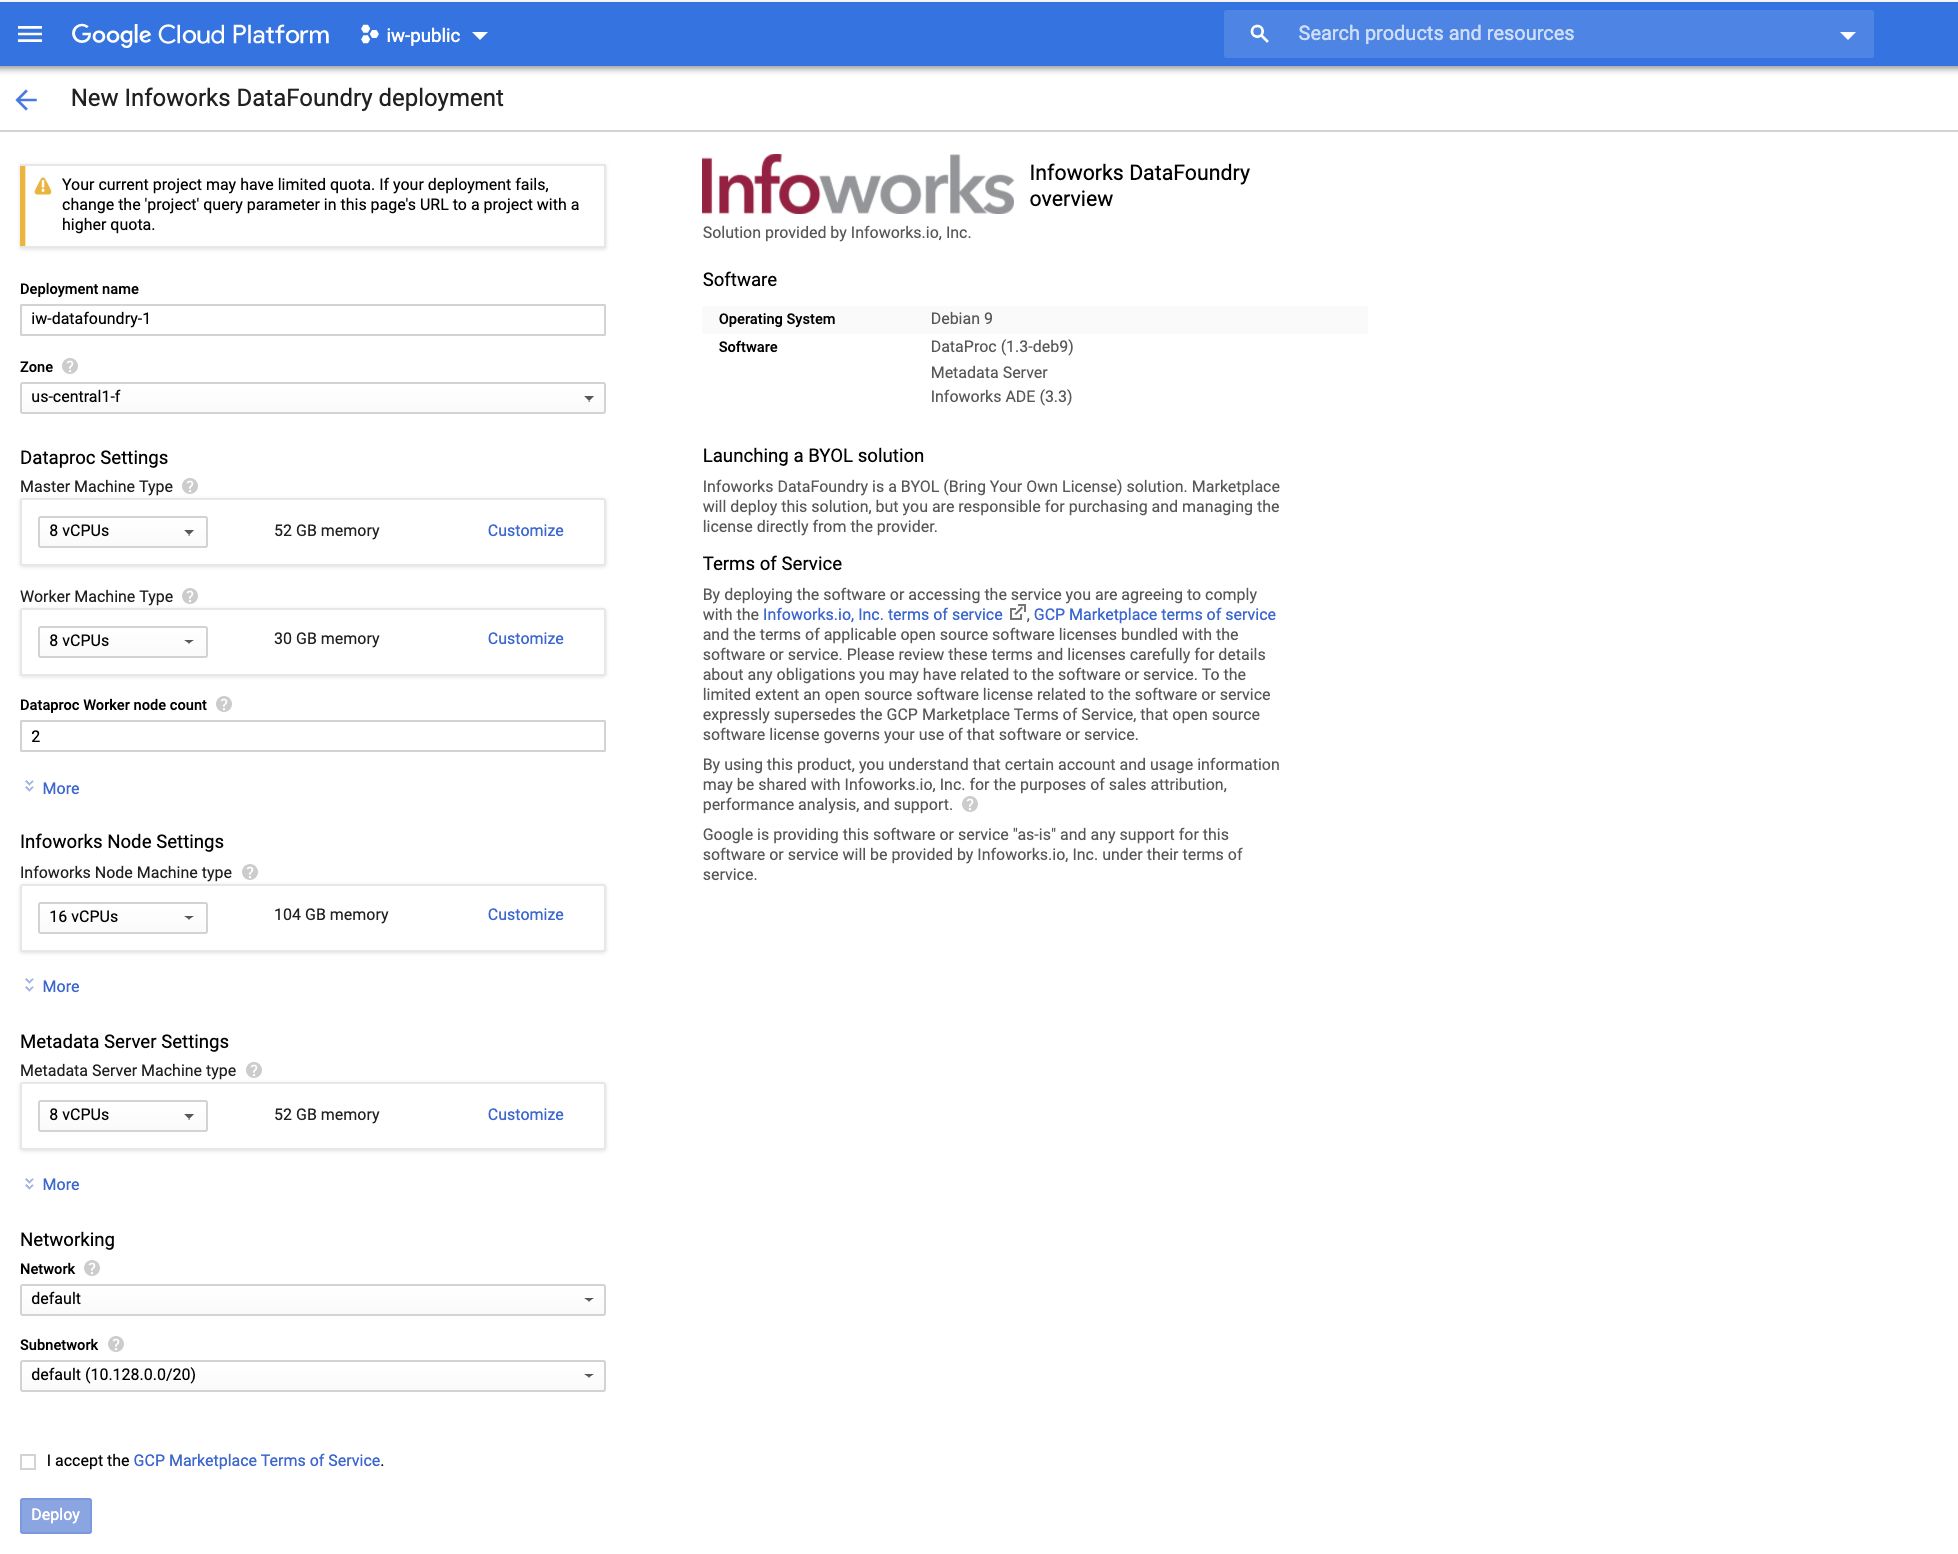The height and width of the screenshot is (1554, 1958).
Task: Click the search magnifier icon
Action: (1259, 34)
